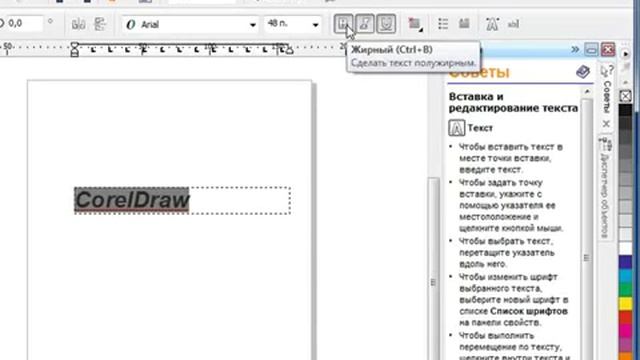Mirror the text object horizontally

[x=78, y=24]
